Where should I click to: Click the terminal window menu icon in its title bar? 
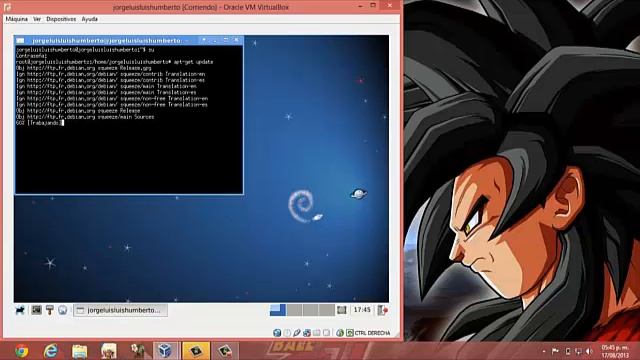[20, 40]
